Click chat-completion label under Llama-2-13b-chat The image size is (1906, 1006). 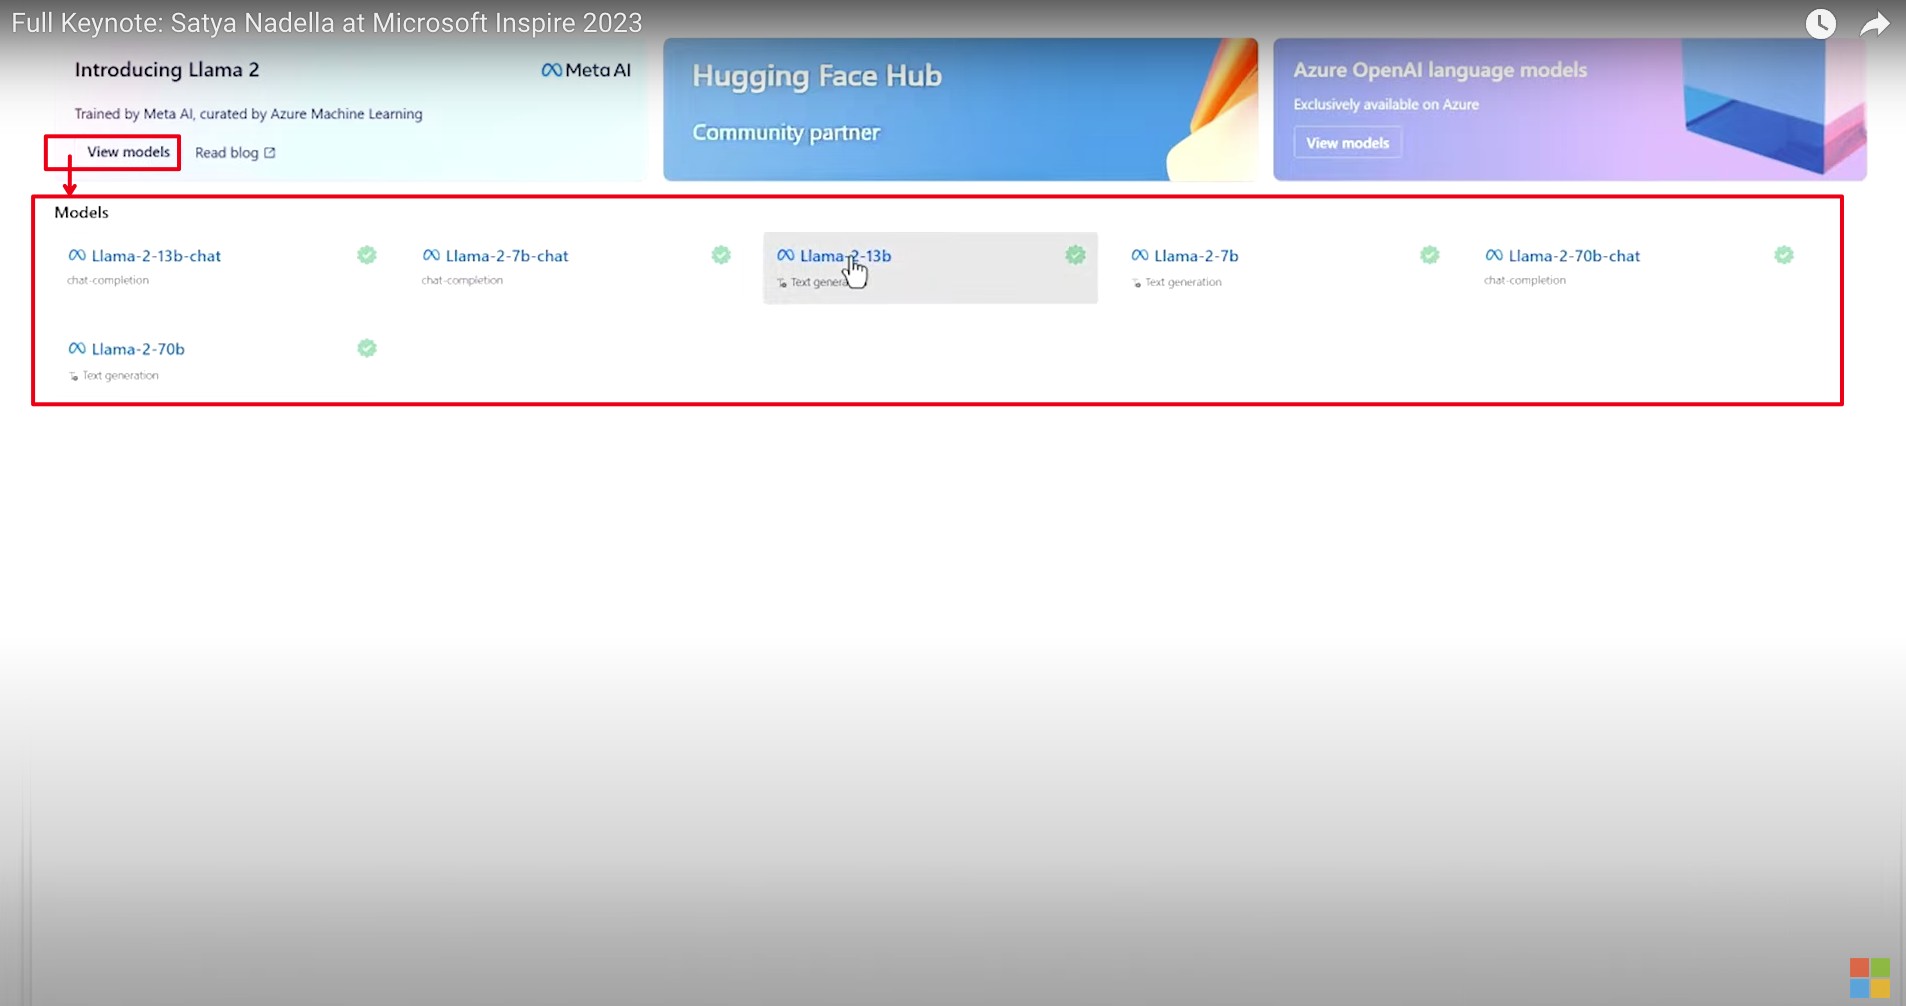108,280
